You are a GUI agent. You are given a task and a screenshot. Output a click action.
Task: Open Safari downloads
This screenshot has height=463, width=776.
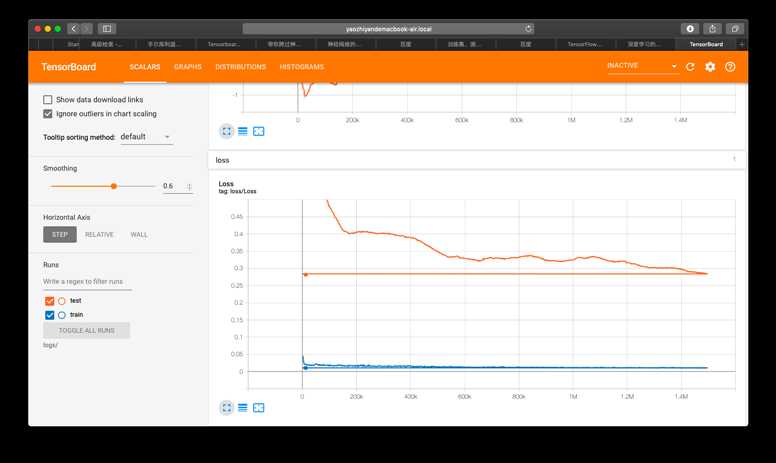pyautogui.click(x=690, y=29)
